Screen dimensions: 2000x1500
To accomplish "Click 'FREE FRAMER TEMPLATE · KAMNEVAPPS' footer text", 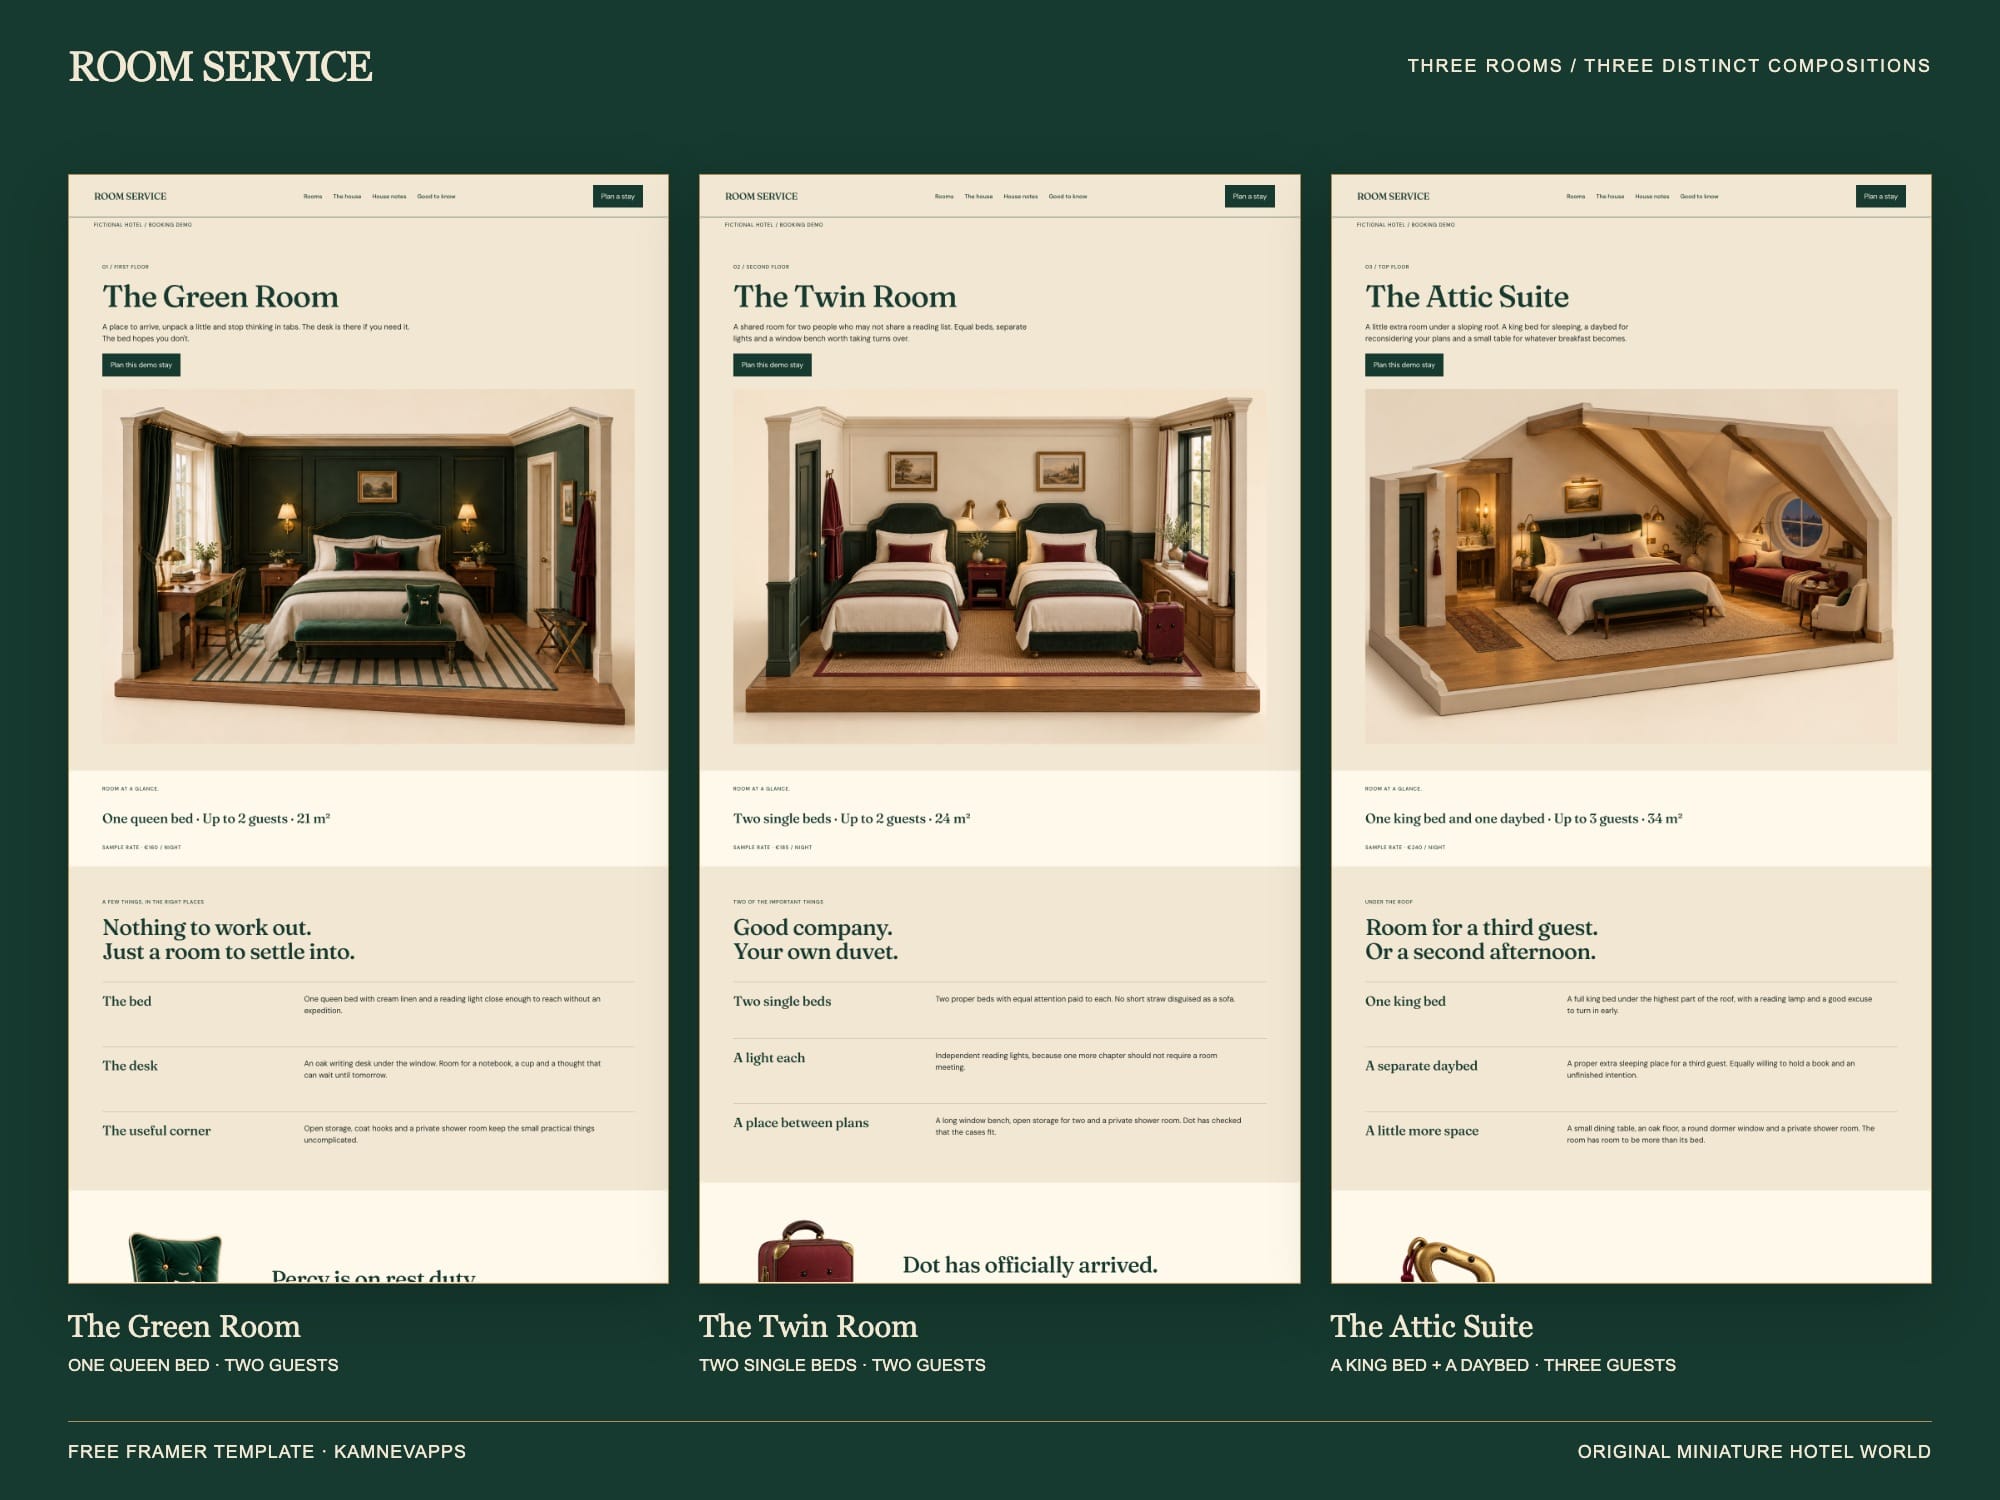I will (267, 1451).
